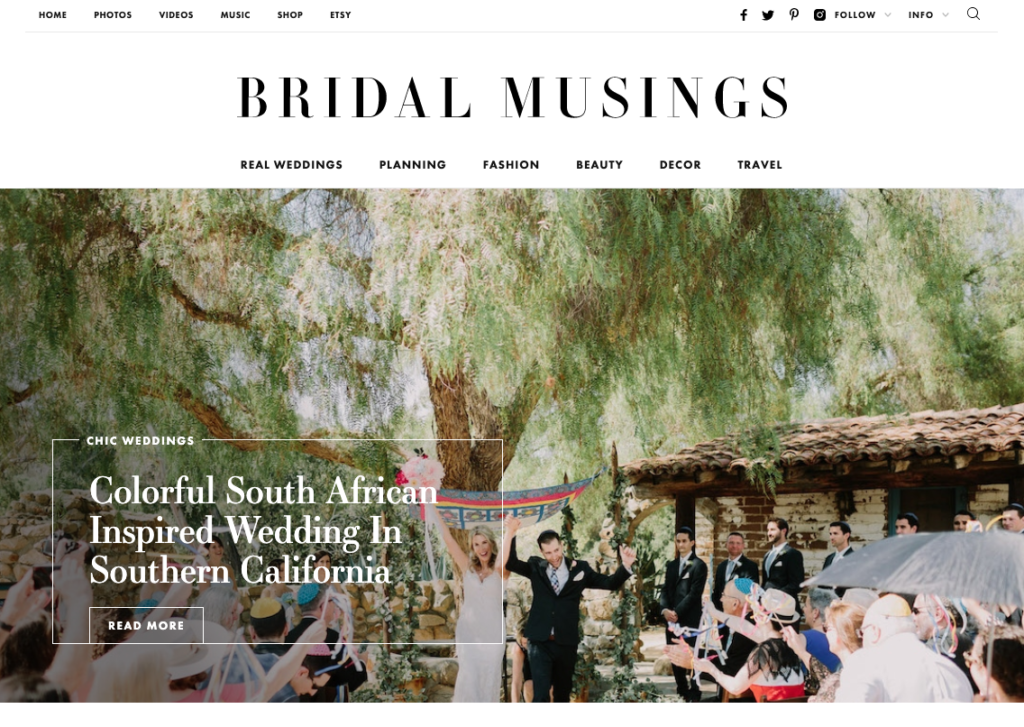Open the Instagram icon
1024x727 pixels.
820,15
